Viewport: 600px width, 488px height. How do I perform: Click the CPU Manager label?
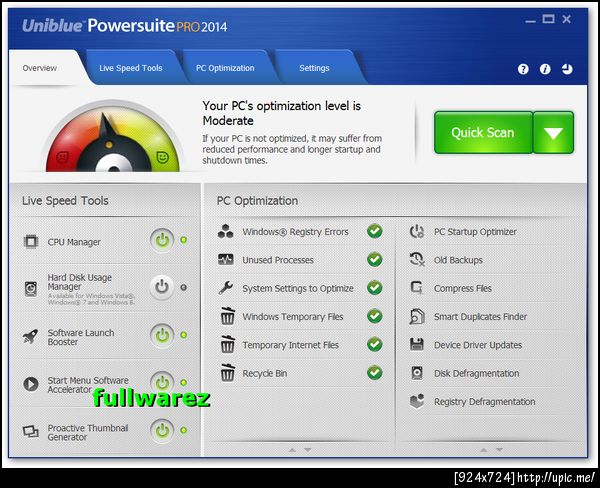[x=74, y=242]
